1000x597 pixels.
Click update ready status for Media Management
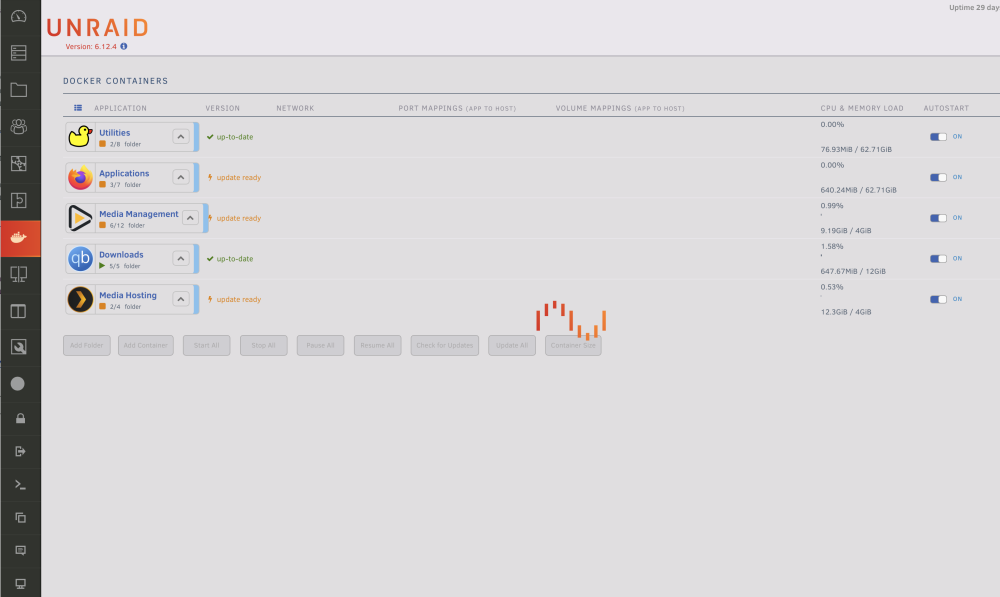(x=235, y=218)
